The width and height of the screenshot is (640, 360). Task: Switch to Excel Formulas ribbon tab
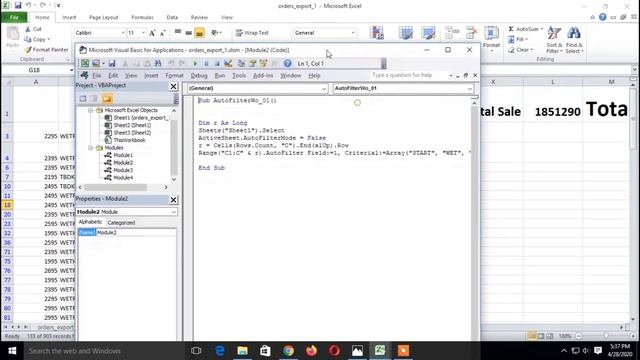[x=142, y=17]
